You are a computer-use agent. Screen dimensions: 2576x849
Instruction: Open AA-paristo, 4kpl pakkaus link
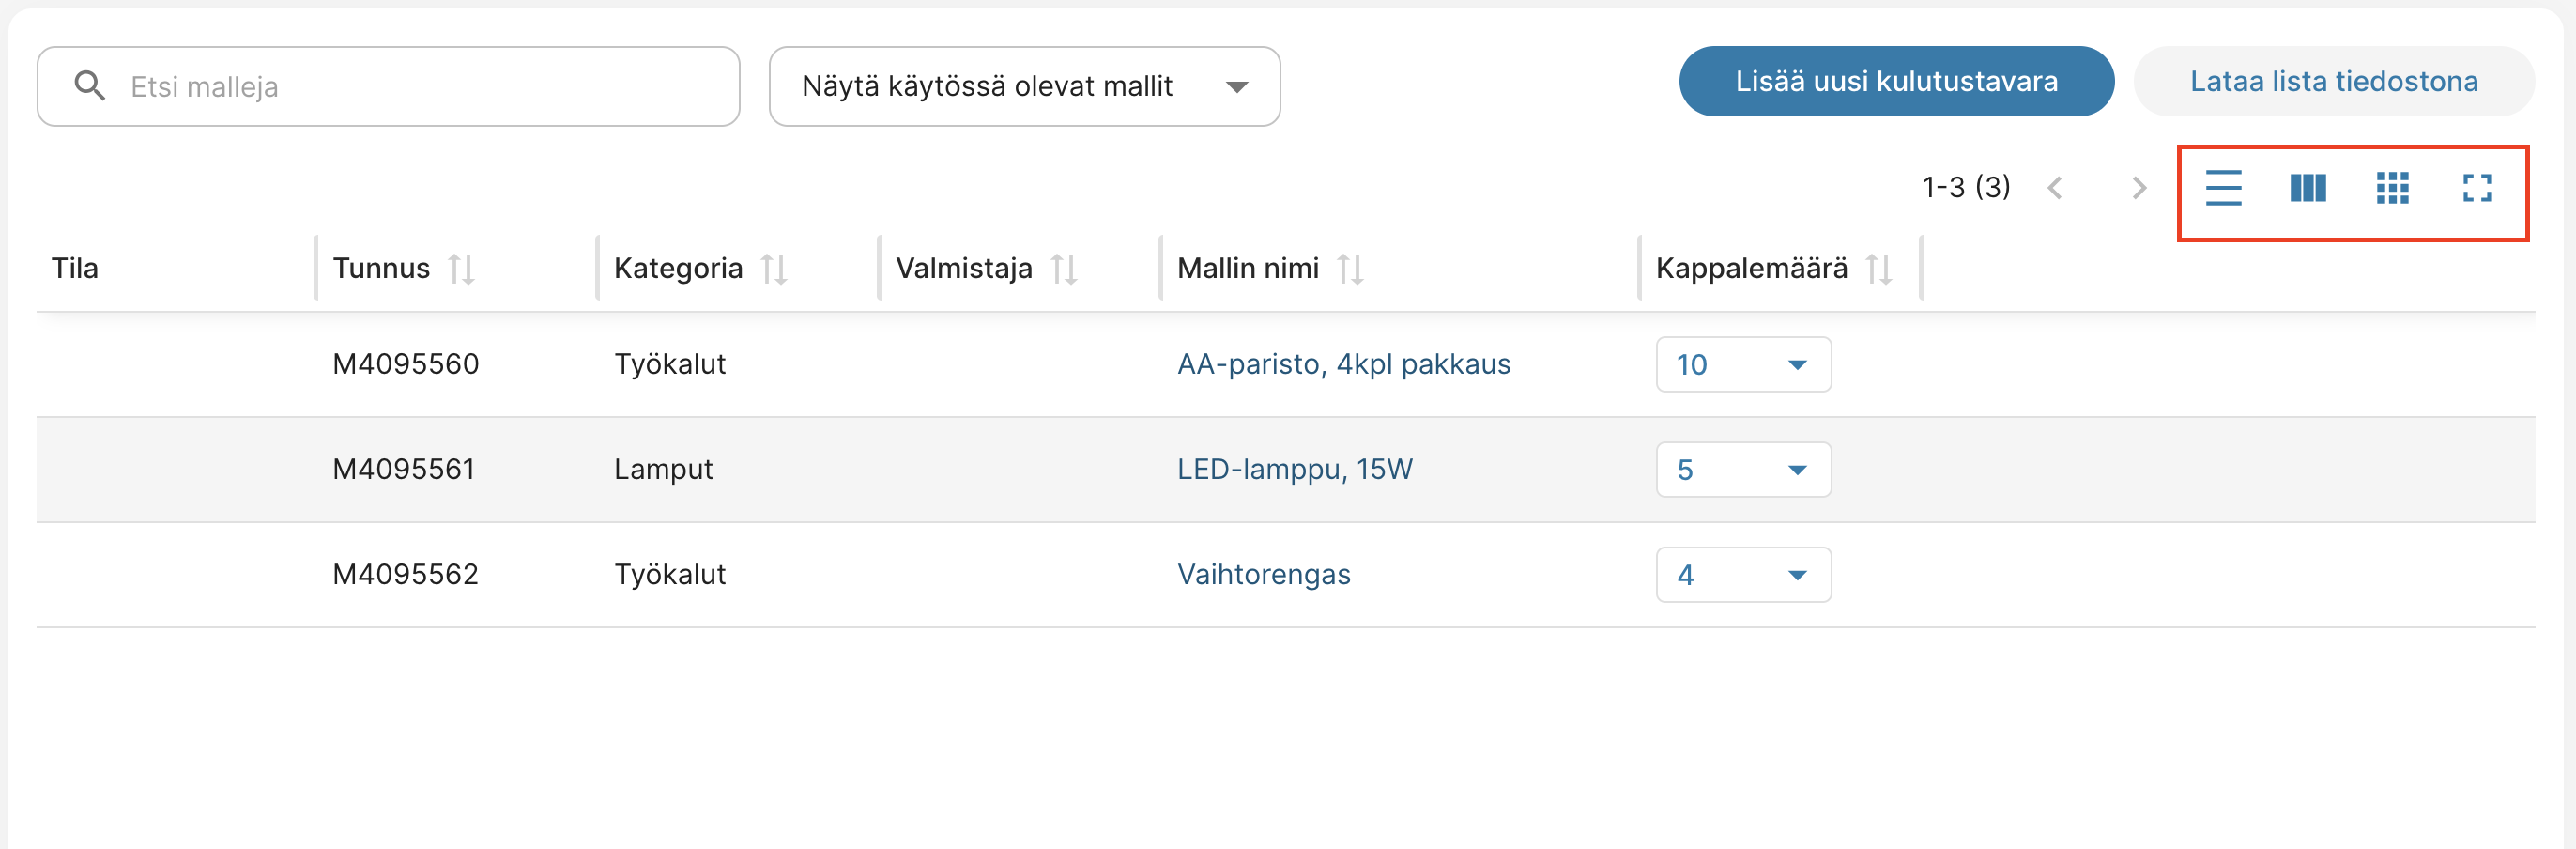(1343, 364)
